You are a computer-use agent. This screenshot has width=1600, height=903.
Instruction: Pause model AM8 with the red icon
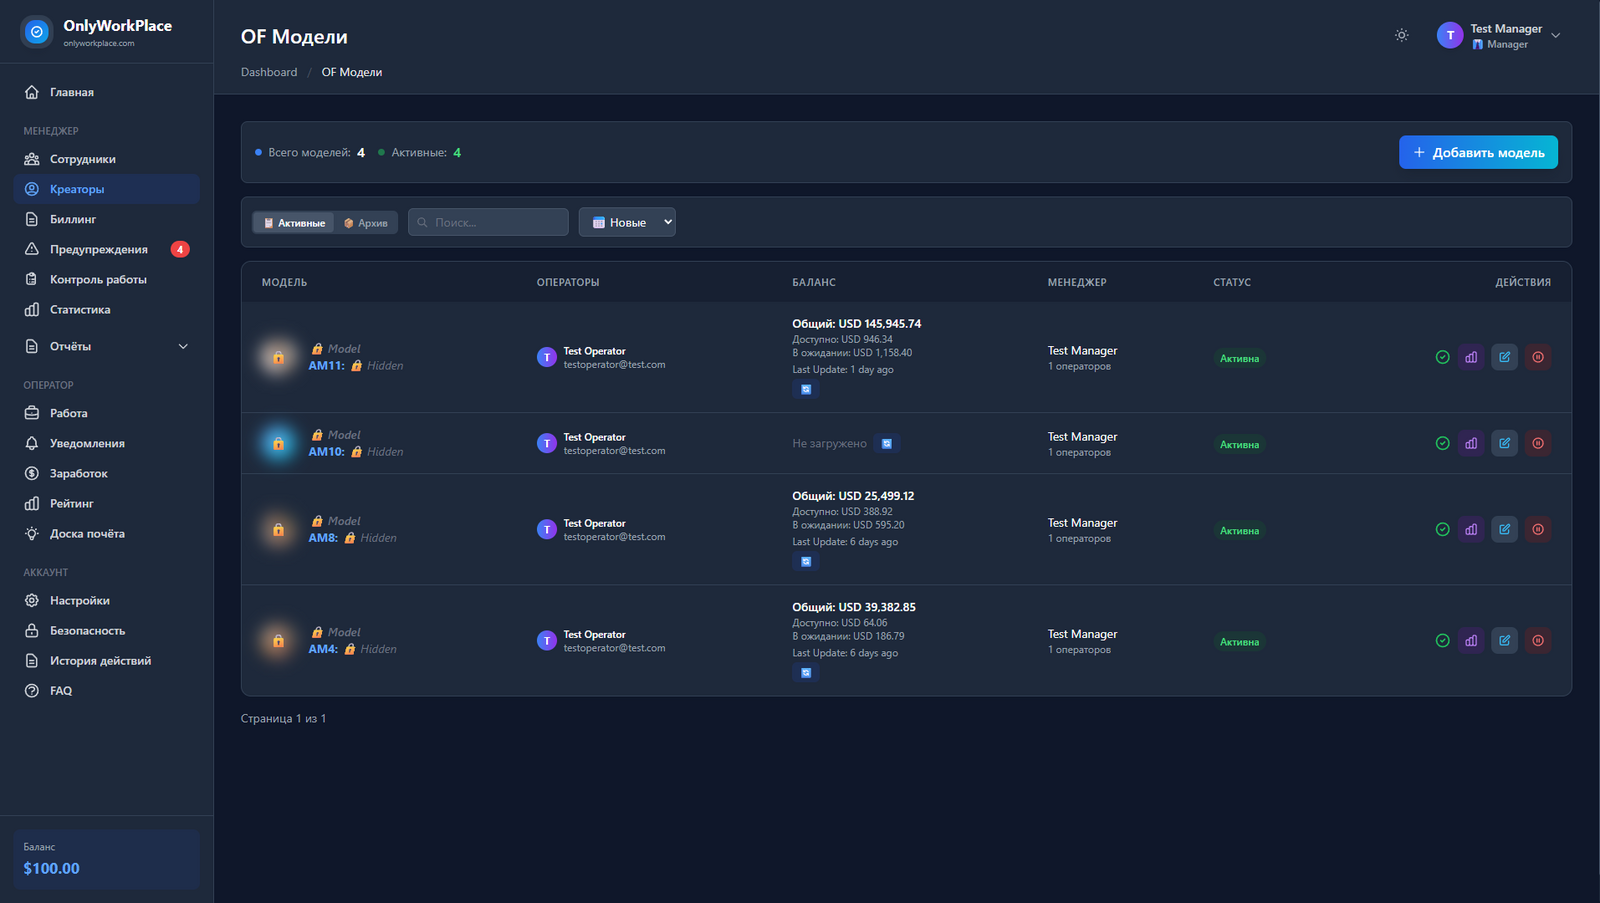click(x=1538, y=529)
